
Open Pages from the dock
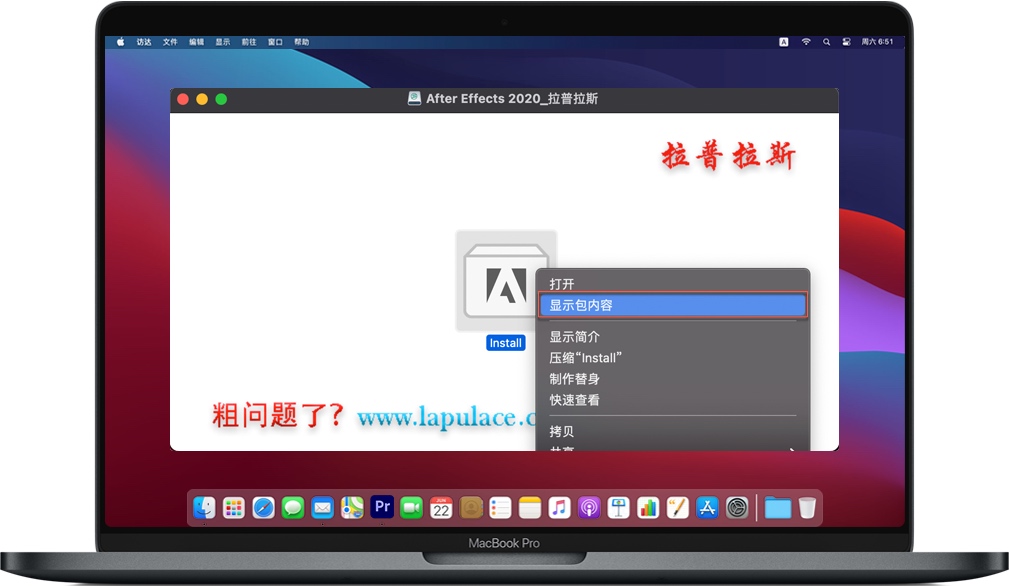point(678,508)
